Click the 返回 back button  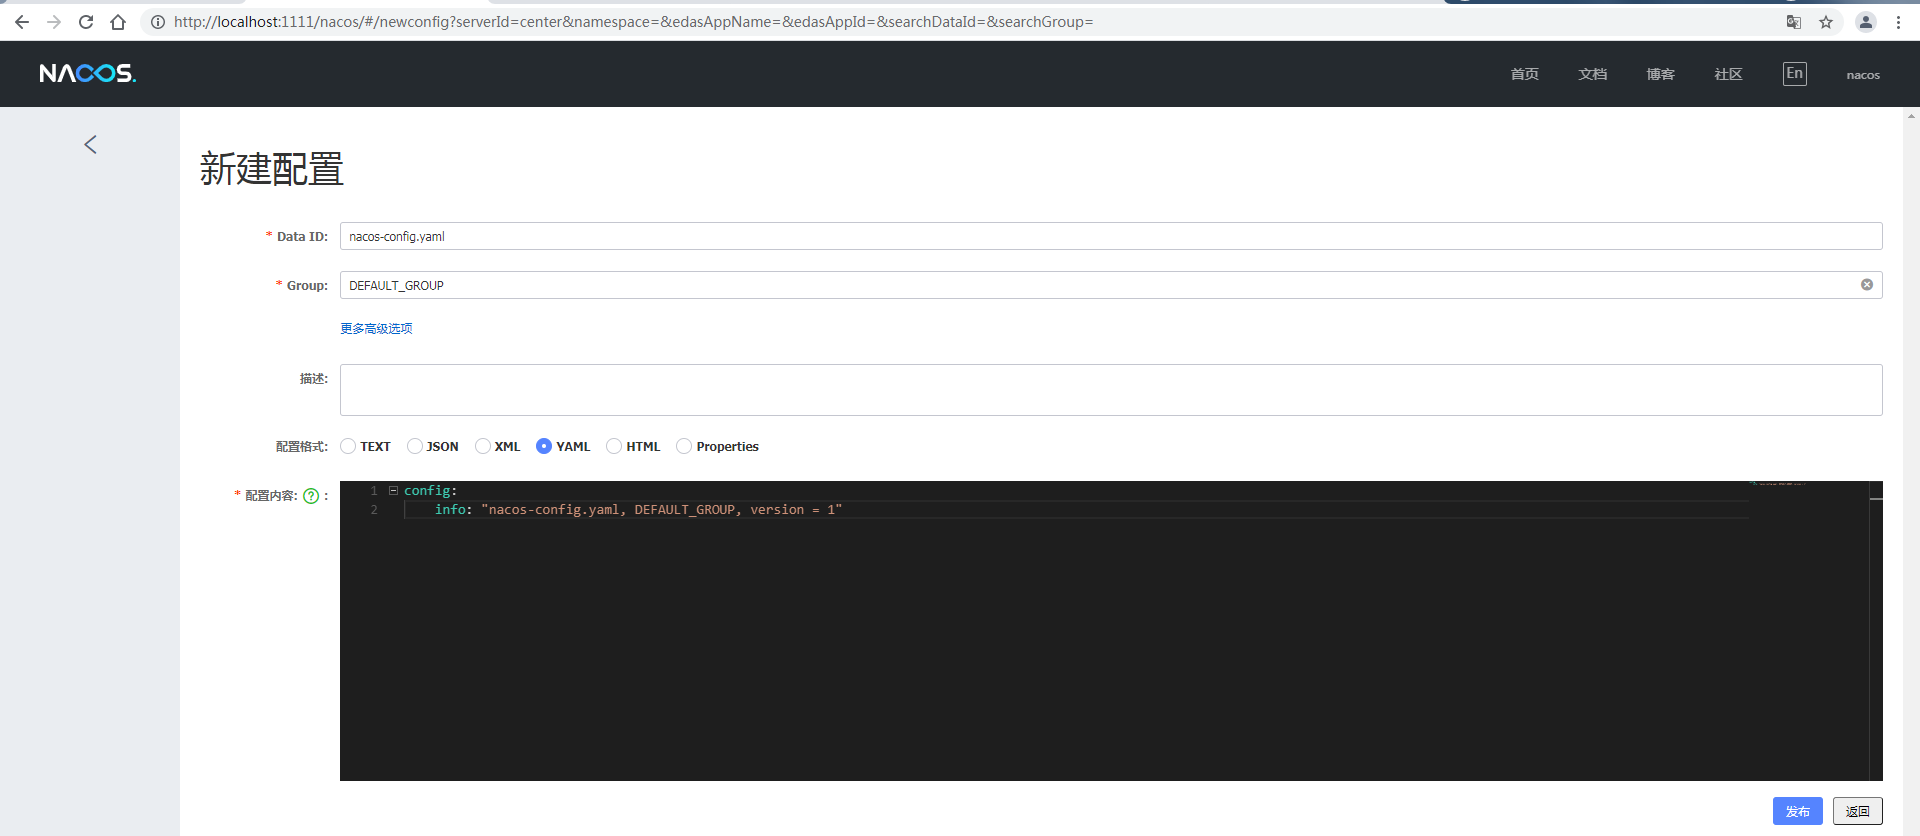click(1858, 811)
